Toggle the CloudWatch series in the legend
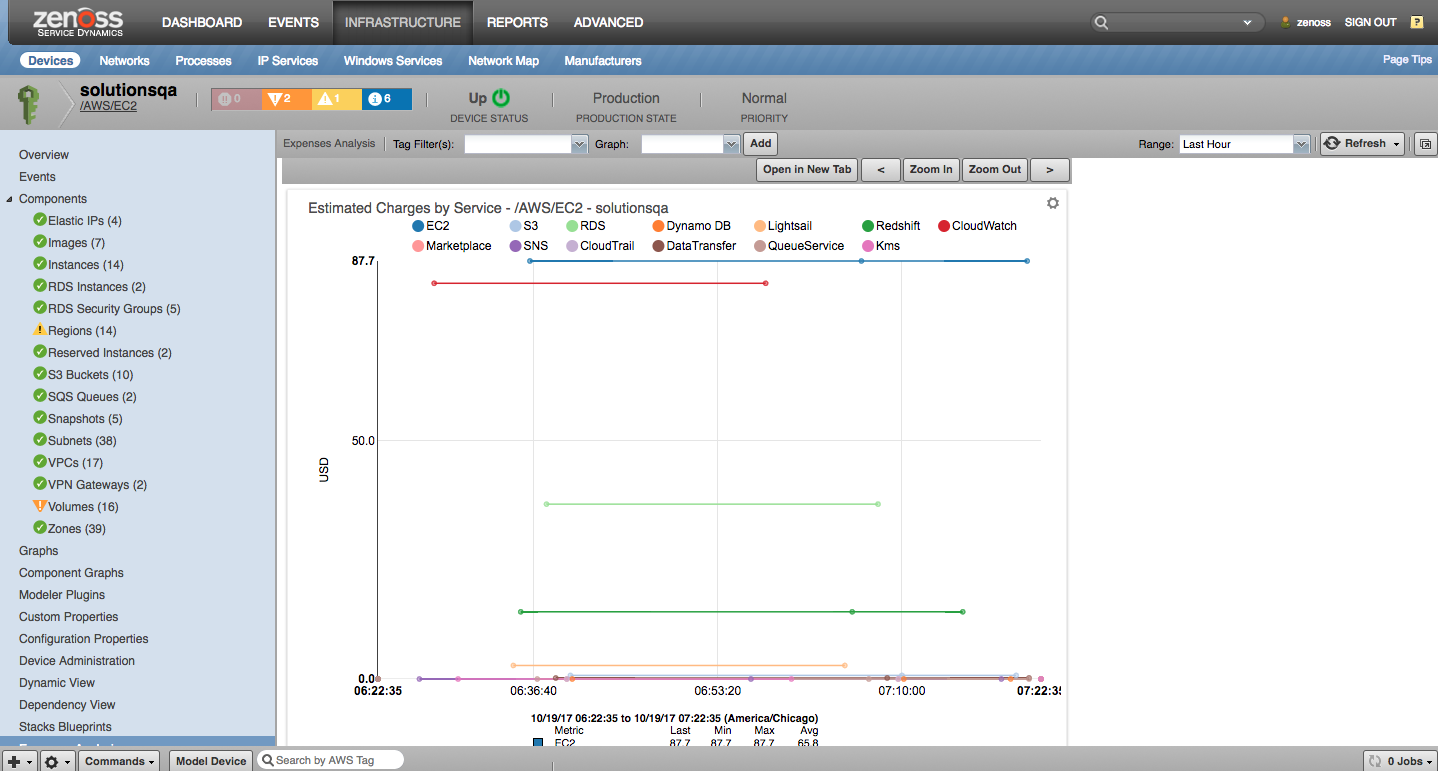This screenshot has height=771, width=1438. [x=977, y=226]
